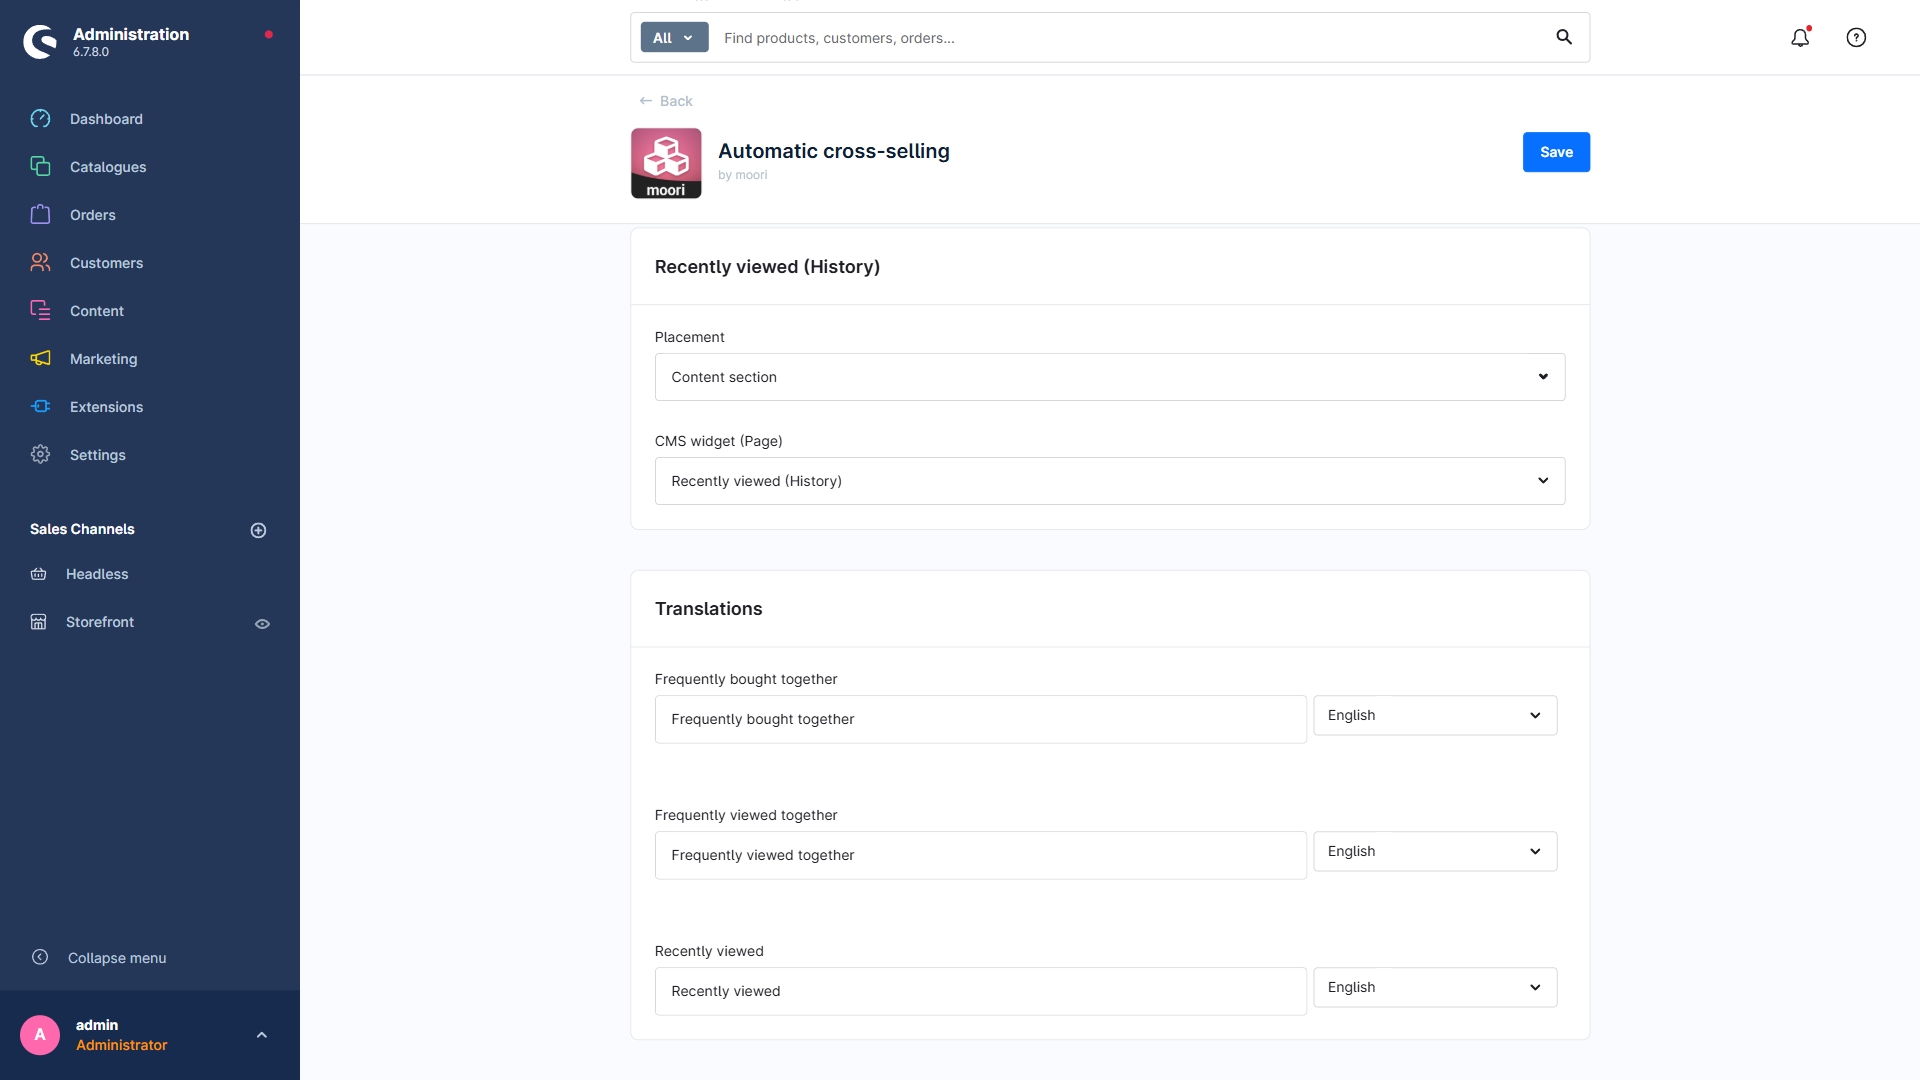The height and width of the screenshot is (1080, 1920).
Task: Select the Extensions plugin icon
Action: click(40, 407)
